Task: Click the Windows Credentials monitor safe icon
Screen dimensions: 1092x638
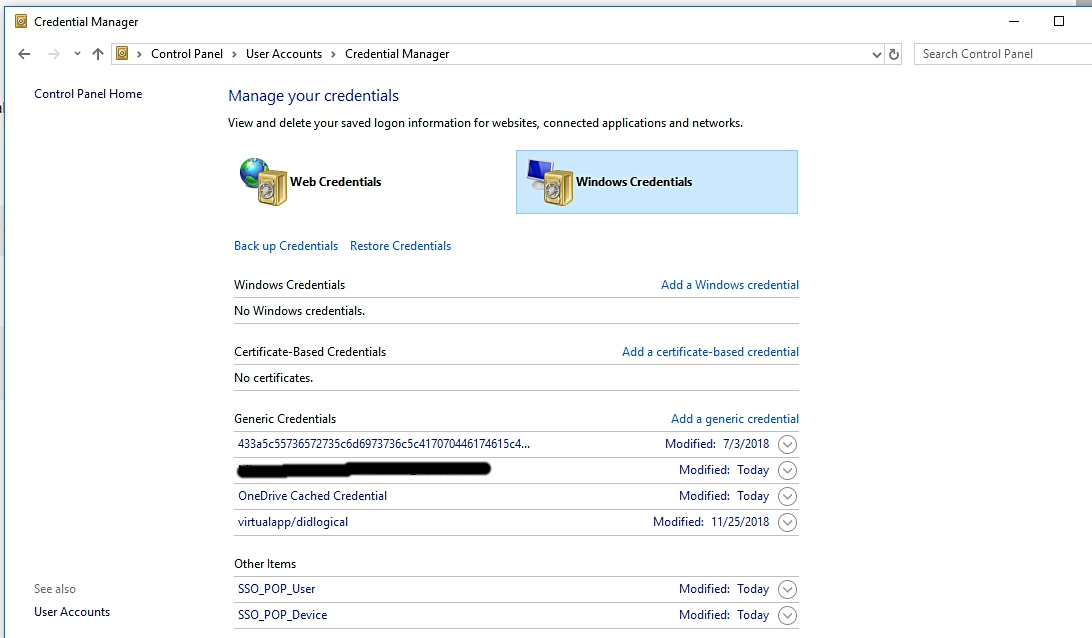Action: pos(549,182)
